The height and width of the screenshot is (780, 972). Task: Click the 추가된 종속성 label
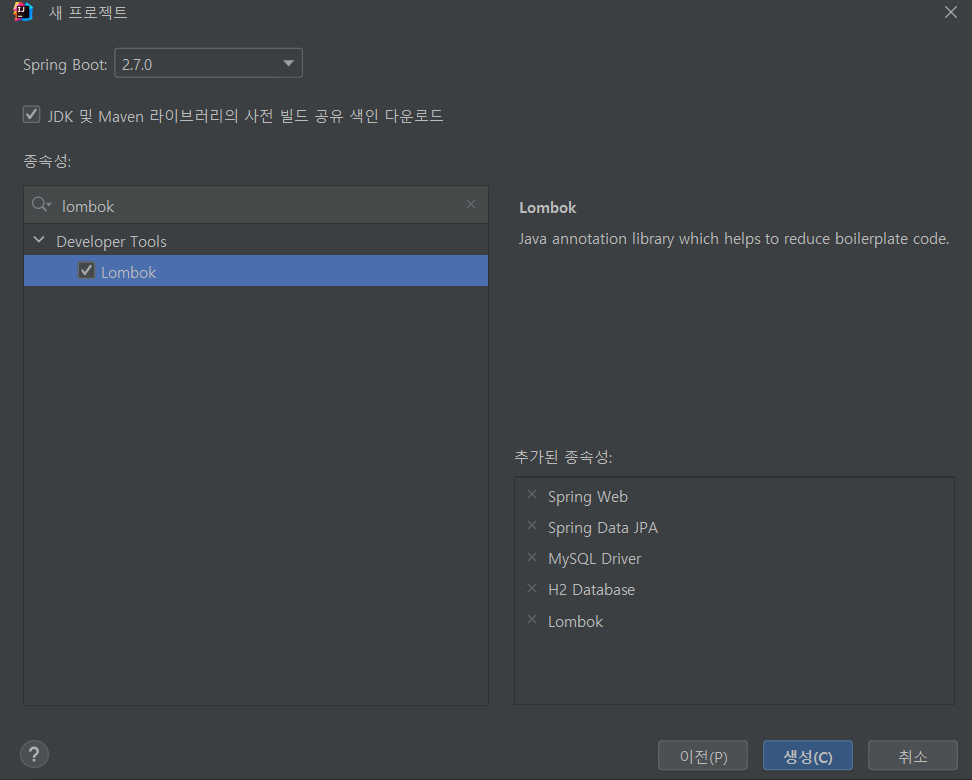pyautogui.click(x=563, y=457)
